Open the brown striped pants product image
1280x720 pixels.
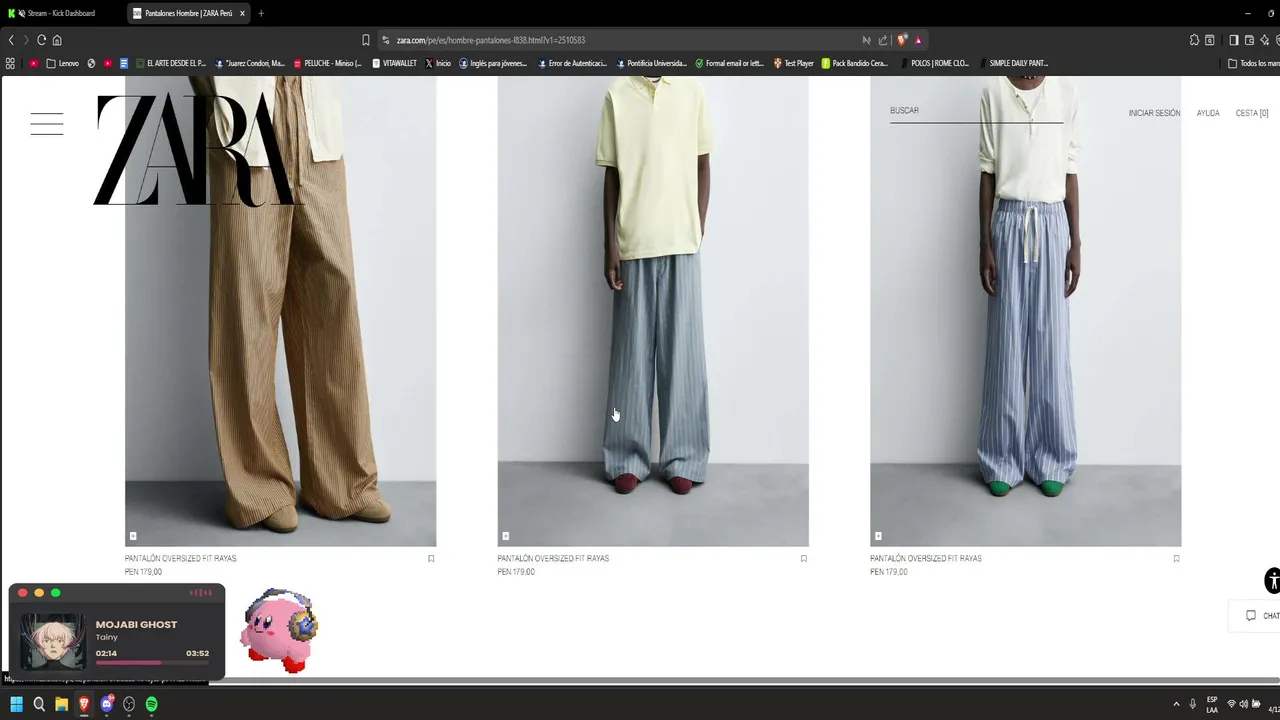pos(280,311)
